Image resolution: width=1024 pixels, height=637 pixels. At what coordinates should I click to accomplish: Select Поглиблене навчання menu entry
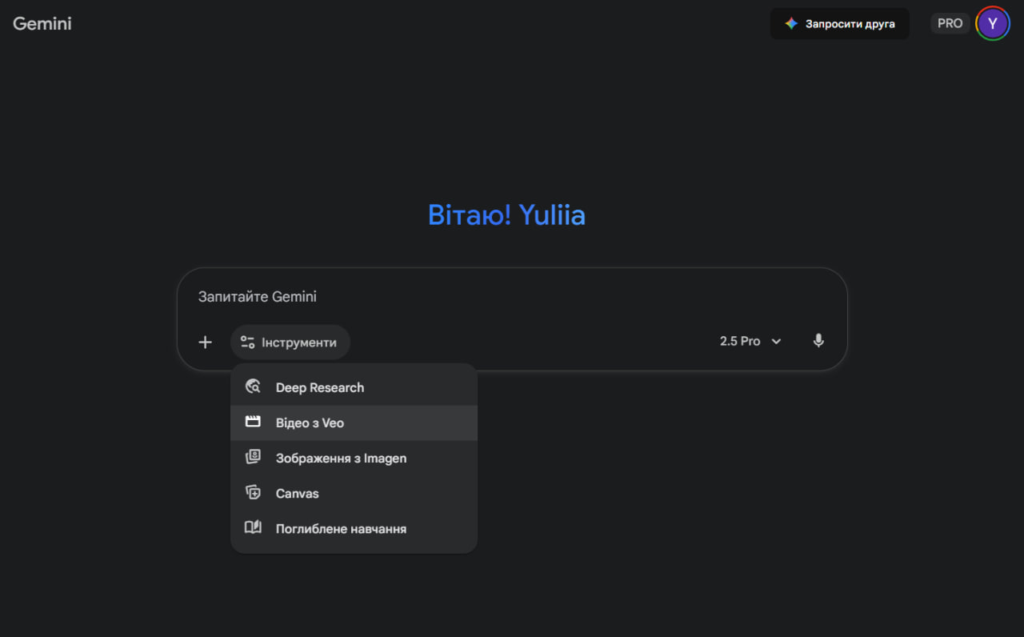(341, 528)
